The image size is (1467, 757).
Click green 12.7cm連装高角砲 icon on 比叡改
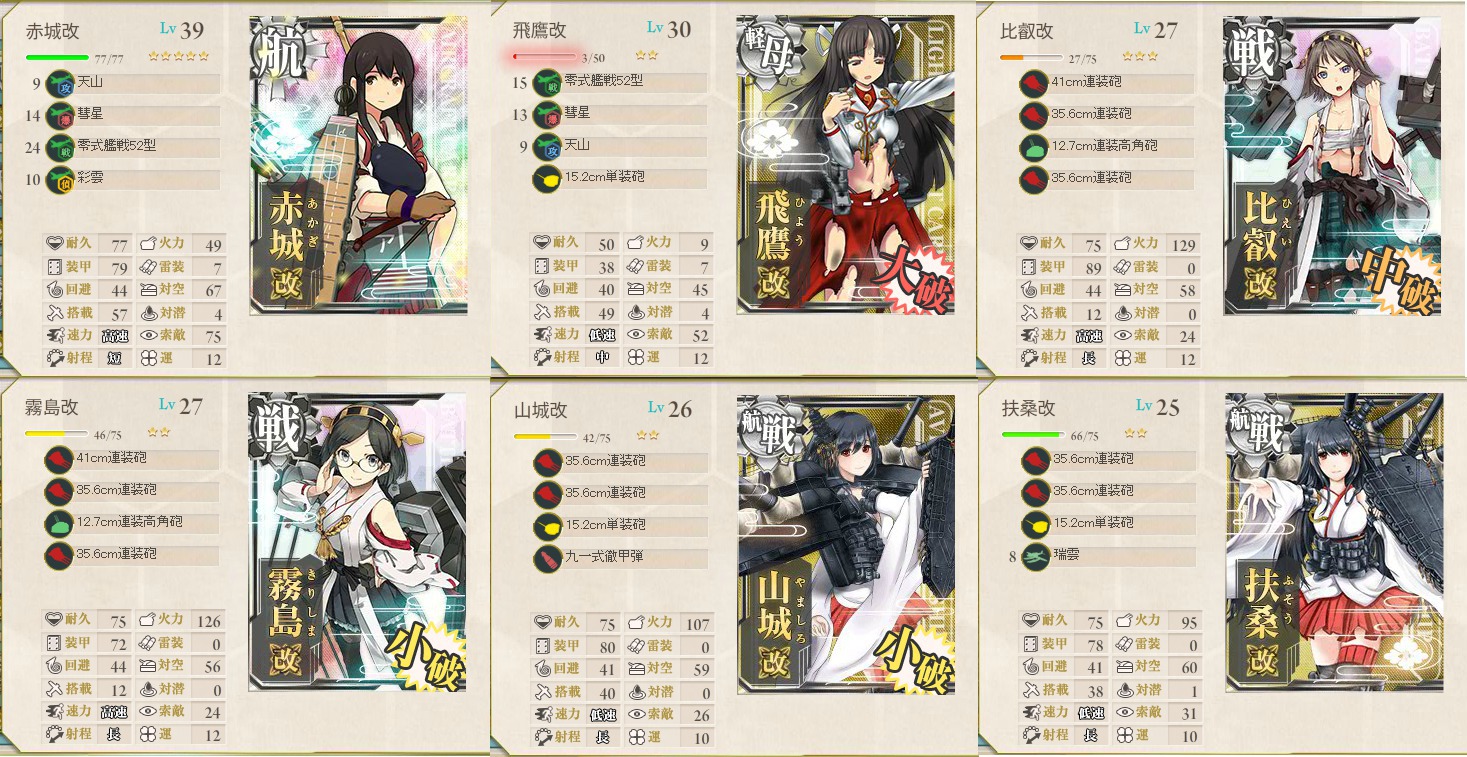pyautogui.click(x=1033, y=146)
